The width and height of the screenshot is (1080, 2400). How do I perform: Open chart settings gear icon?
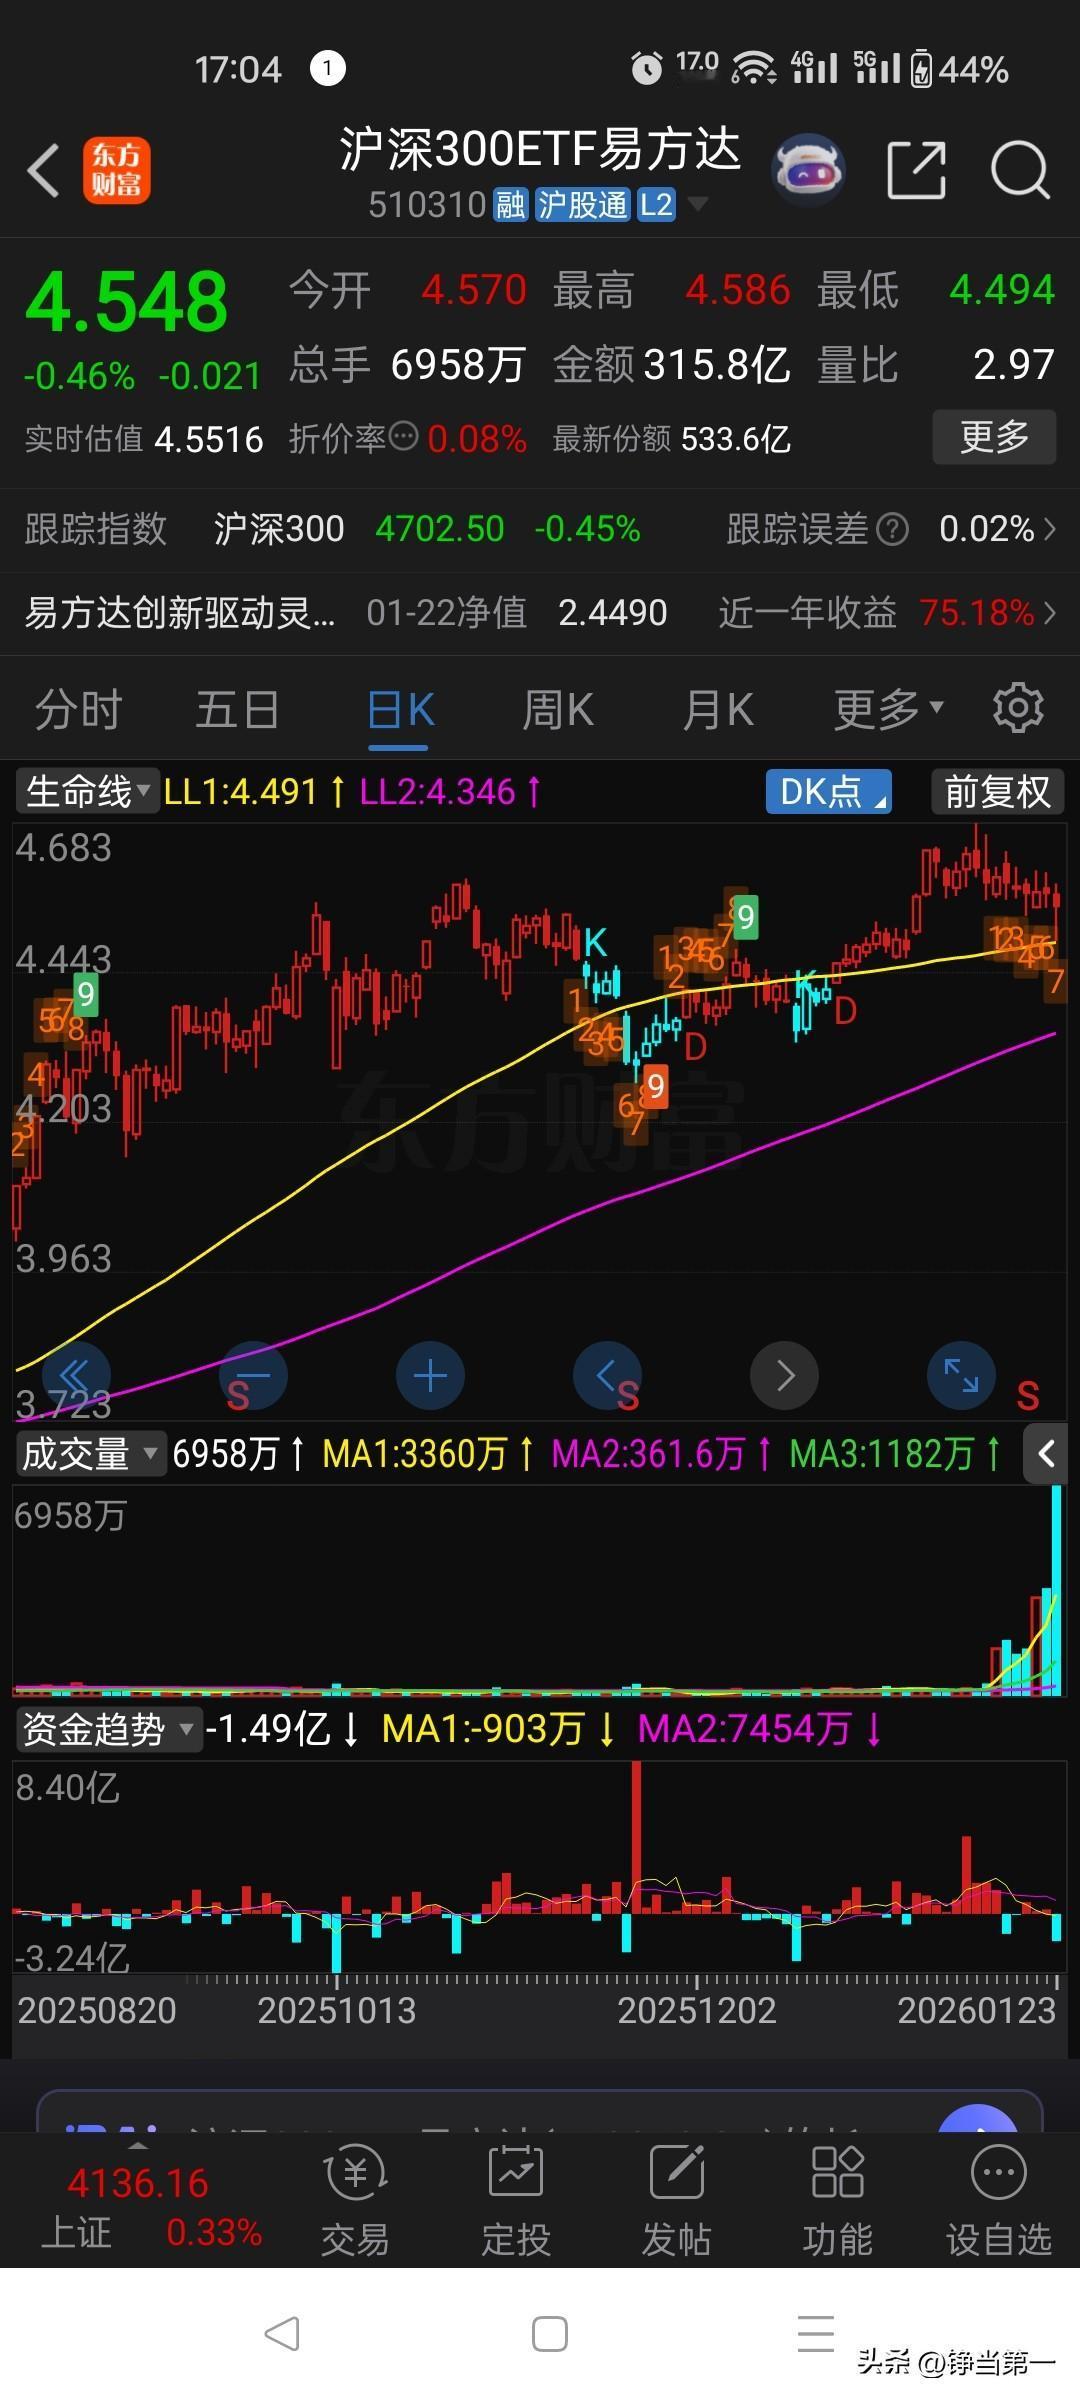click(x=1018, y=708)
